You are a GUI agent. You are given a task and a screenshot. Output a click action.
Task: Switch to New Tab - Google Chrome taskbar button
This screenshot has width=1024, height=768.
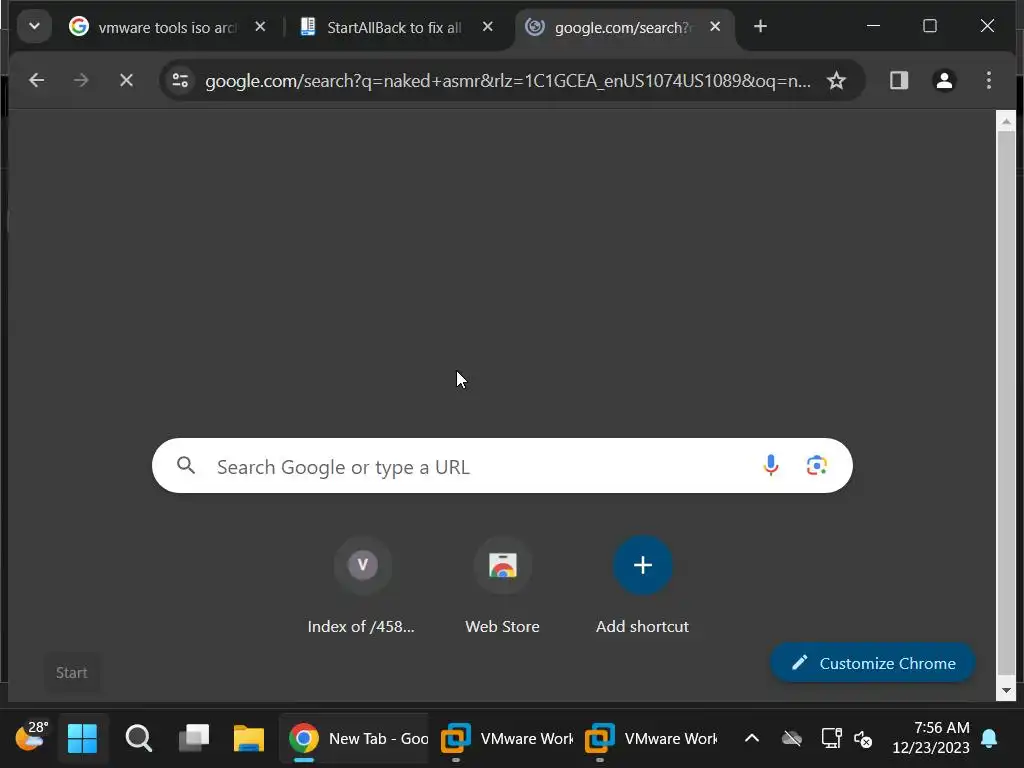pos(355,739)
